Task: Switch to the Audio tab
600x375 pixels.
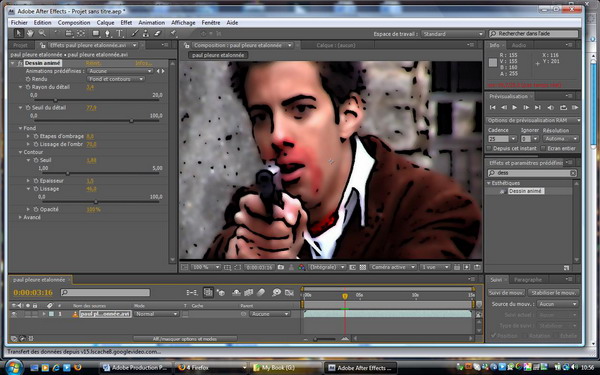Action: [x=519, y=45]
